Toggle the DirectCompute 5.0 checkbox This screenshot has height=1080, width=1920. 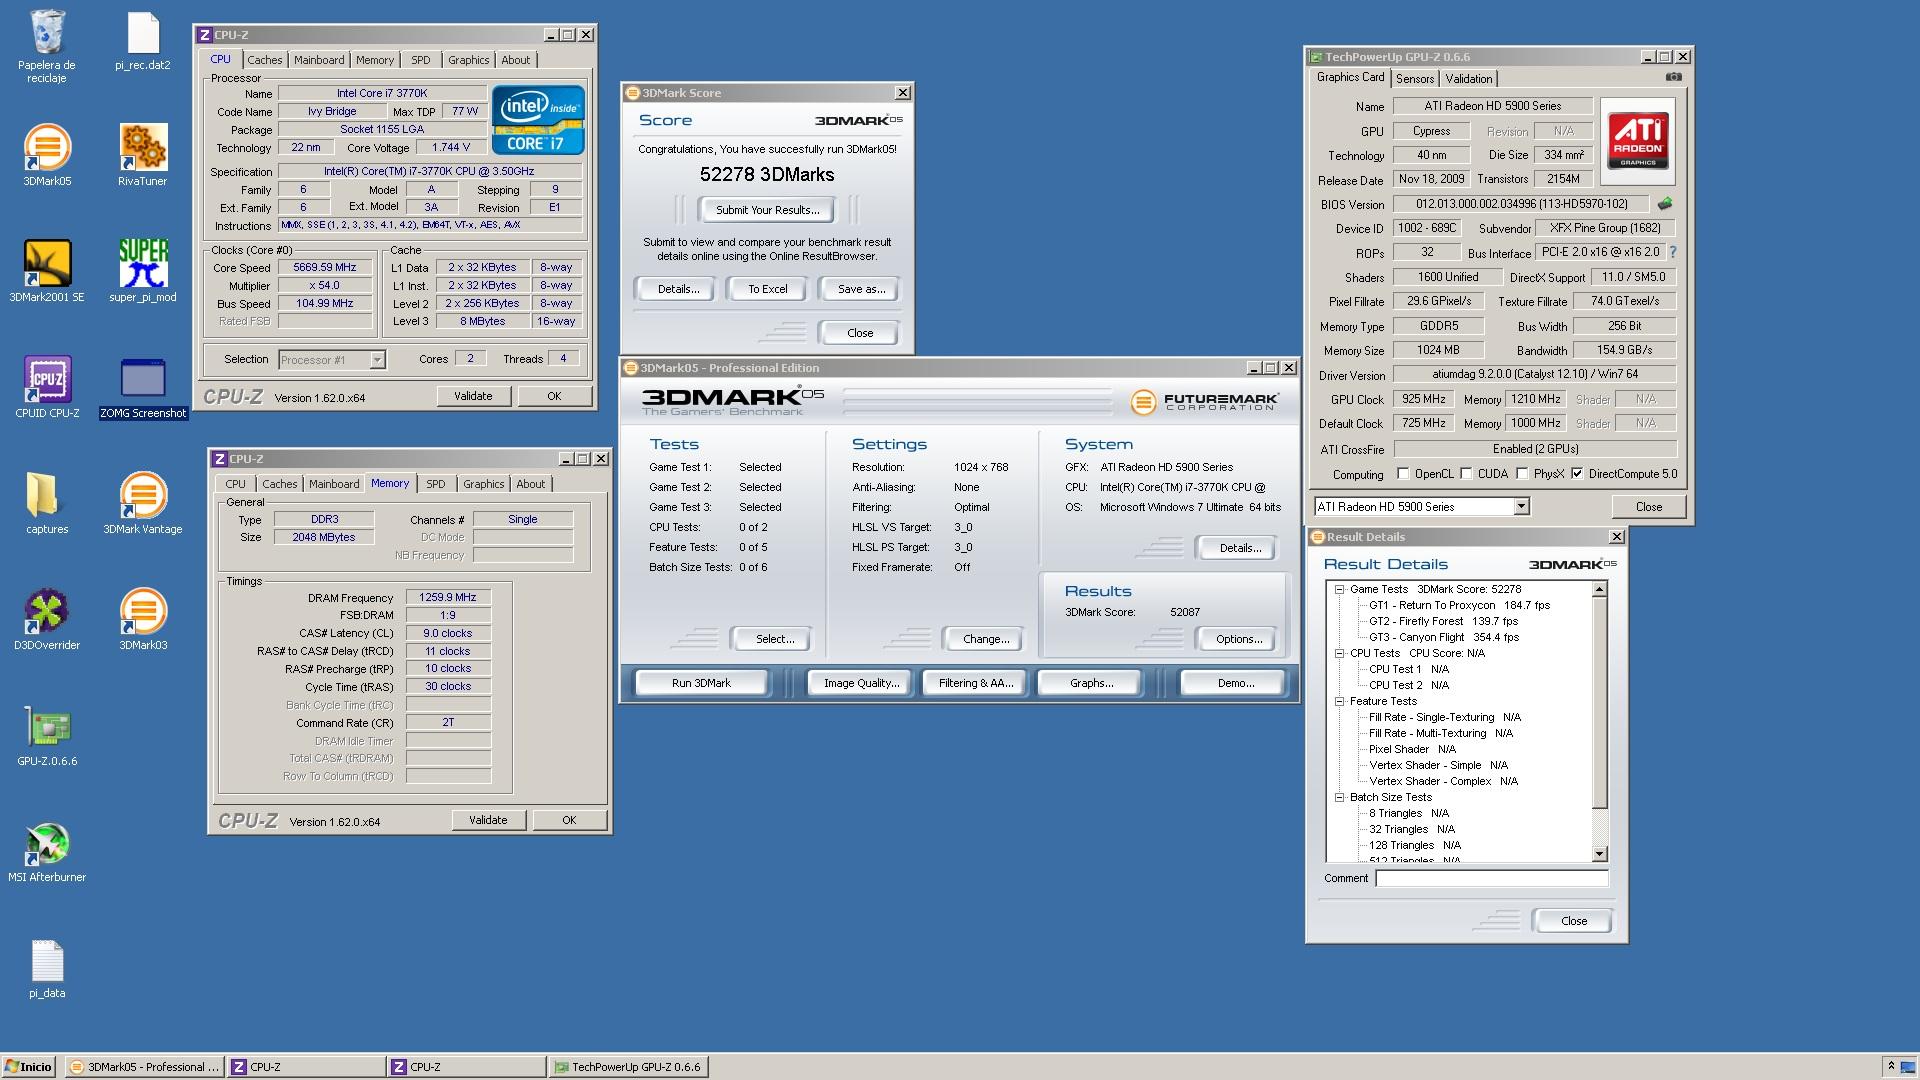tap(1577, 474)
